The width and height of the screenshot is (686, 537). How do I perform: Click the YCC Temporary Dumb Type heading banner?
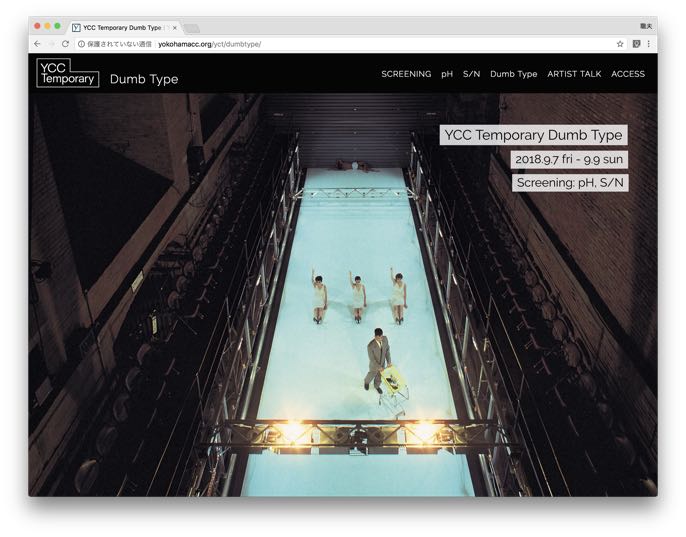click(533, 135)
